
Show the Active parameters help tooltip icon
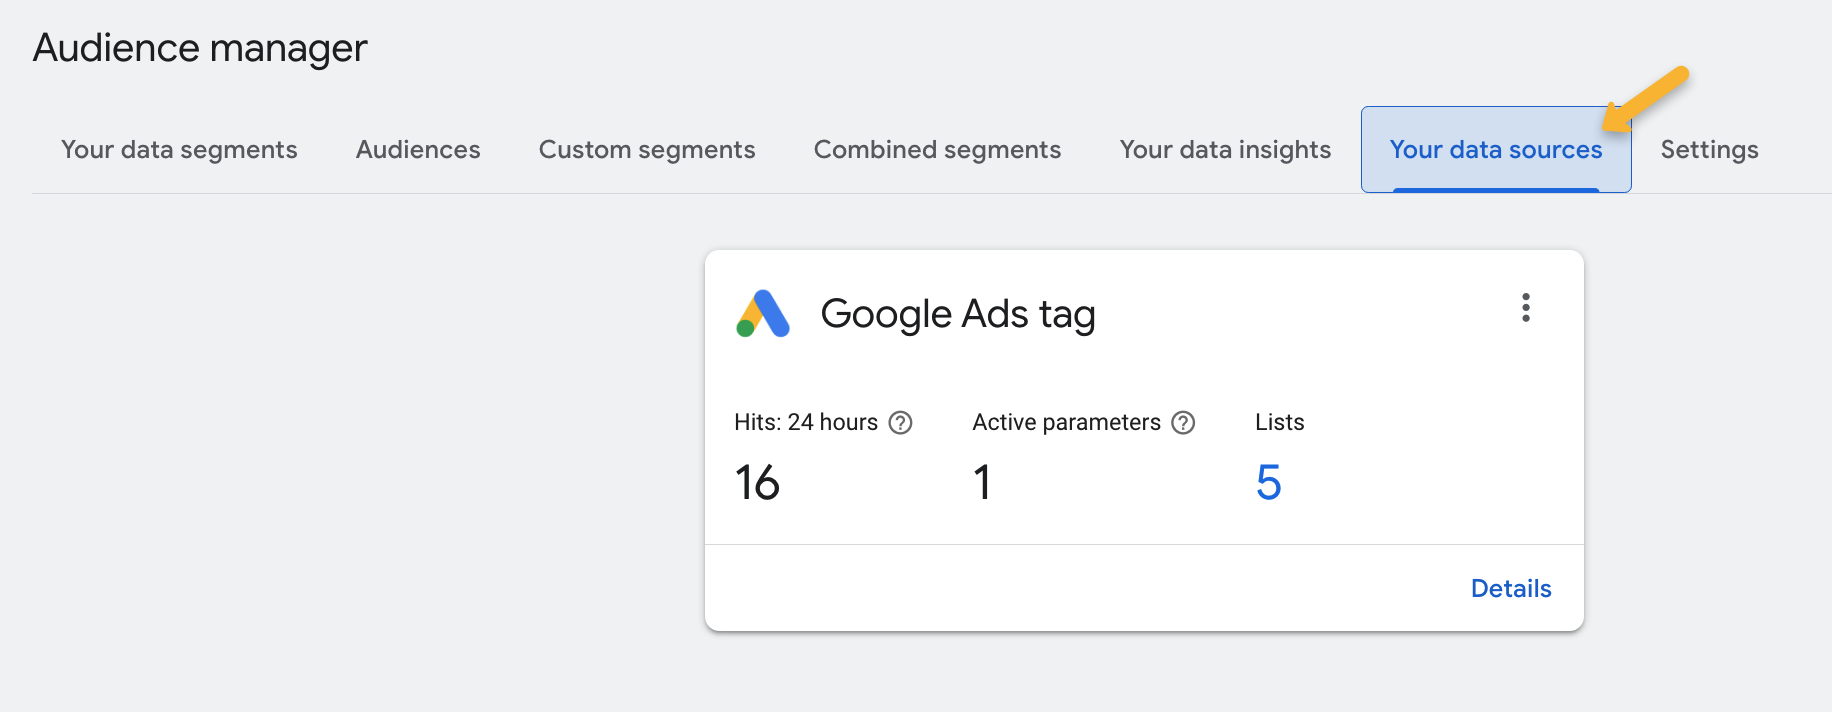[x=1183, y=423]
